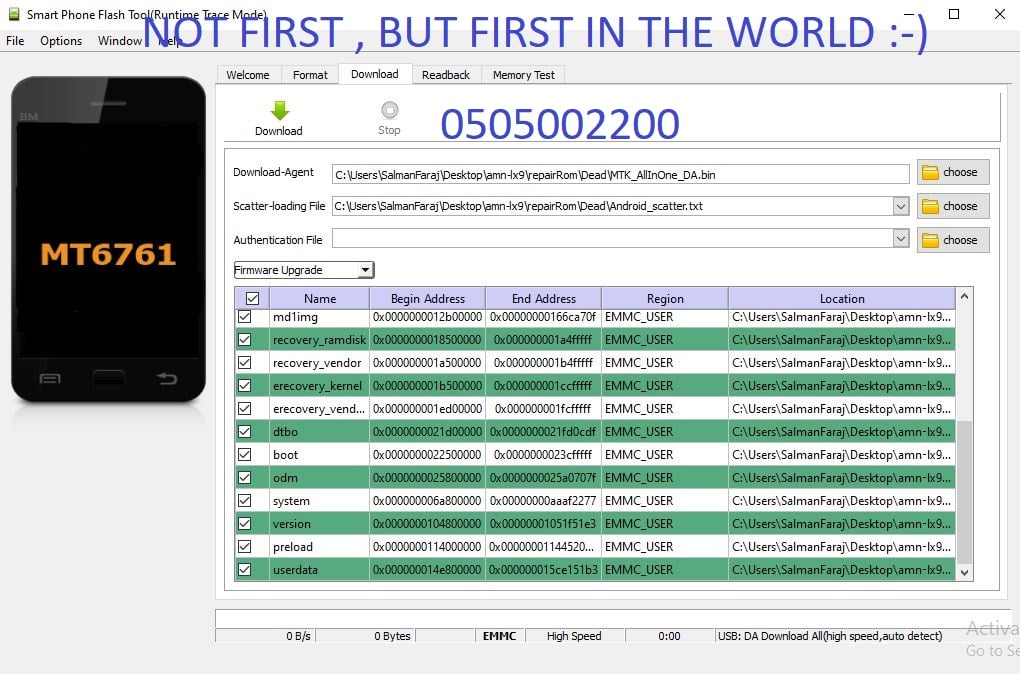Click the Name column header
The width and height of the screenshot is (1020, 674).
pos(319,299)
